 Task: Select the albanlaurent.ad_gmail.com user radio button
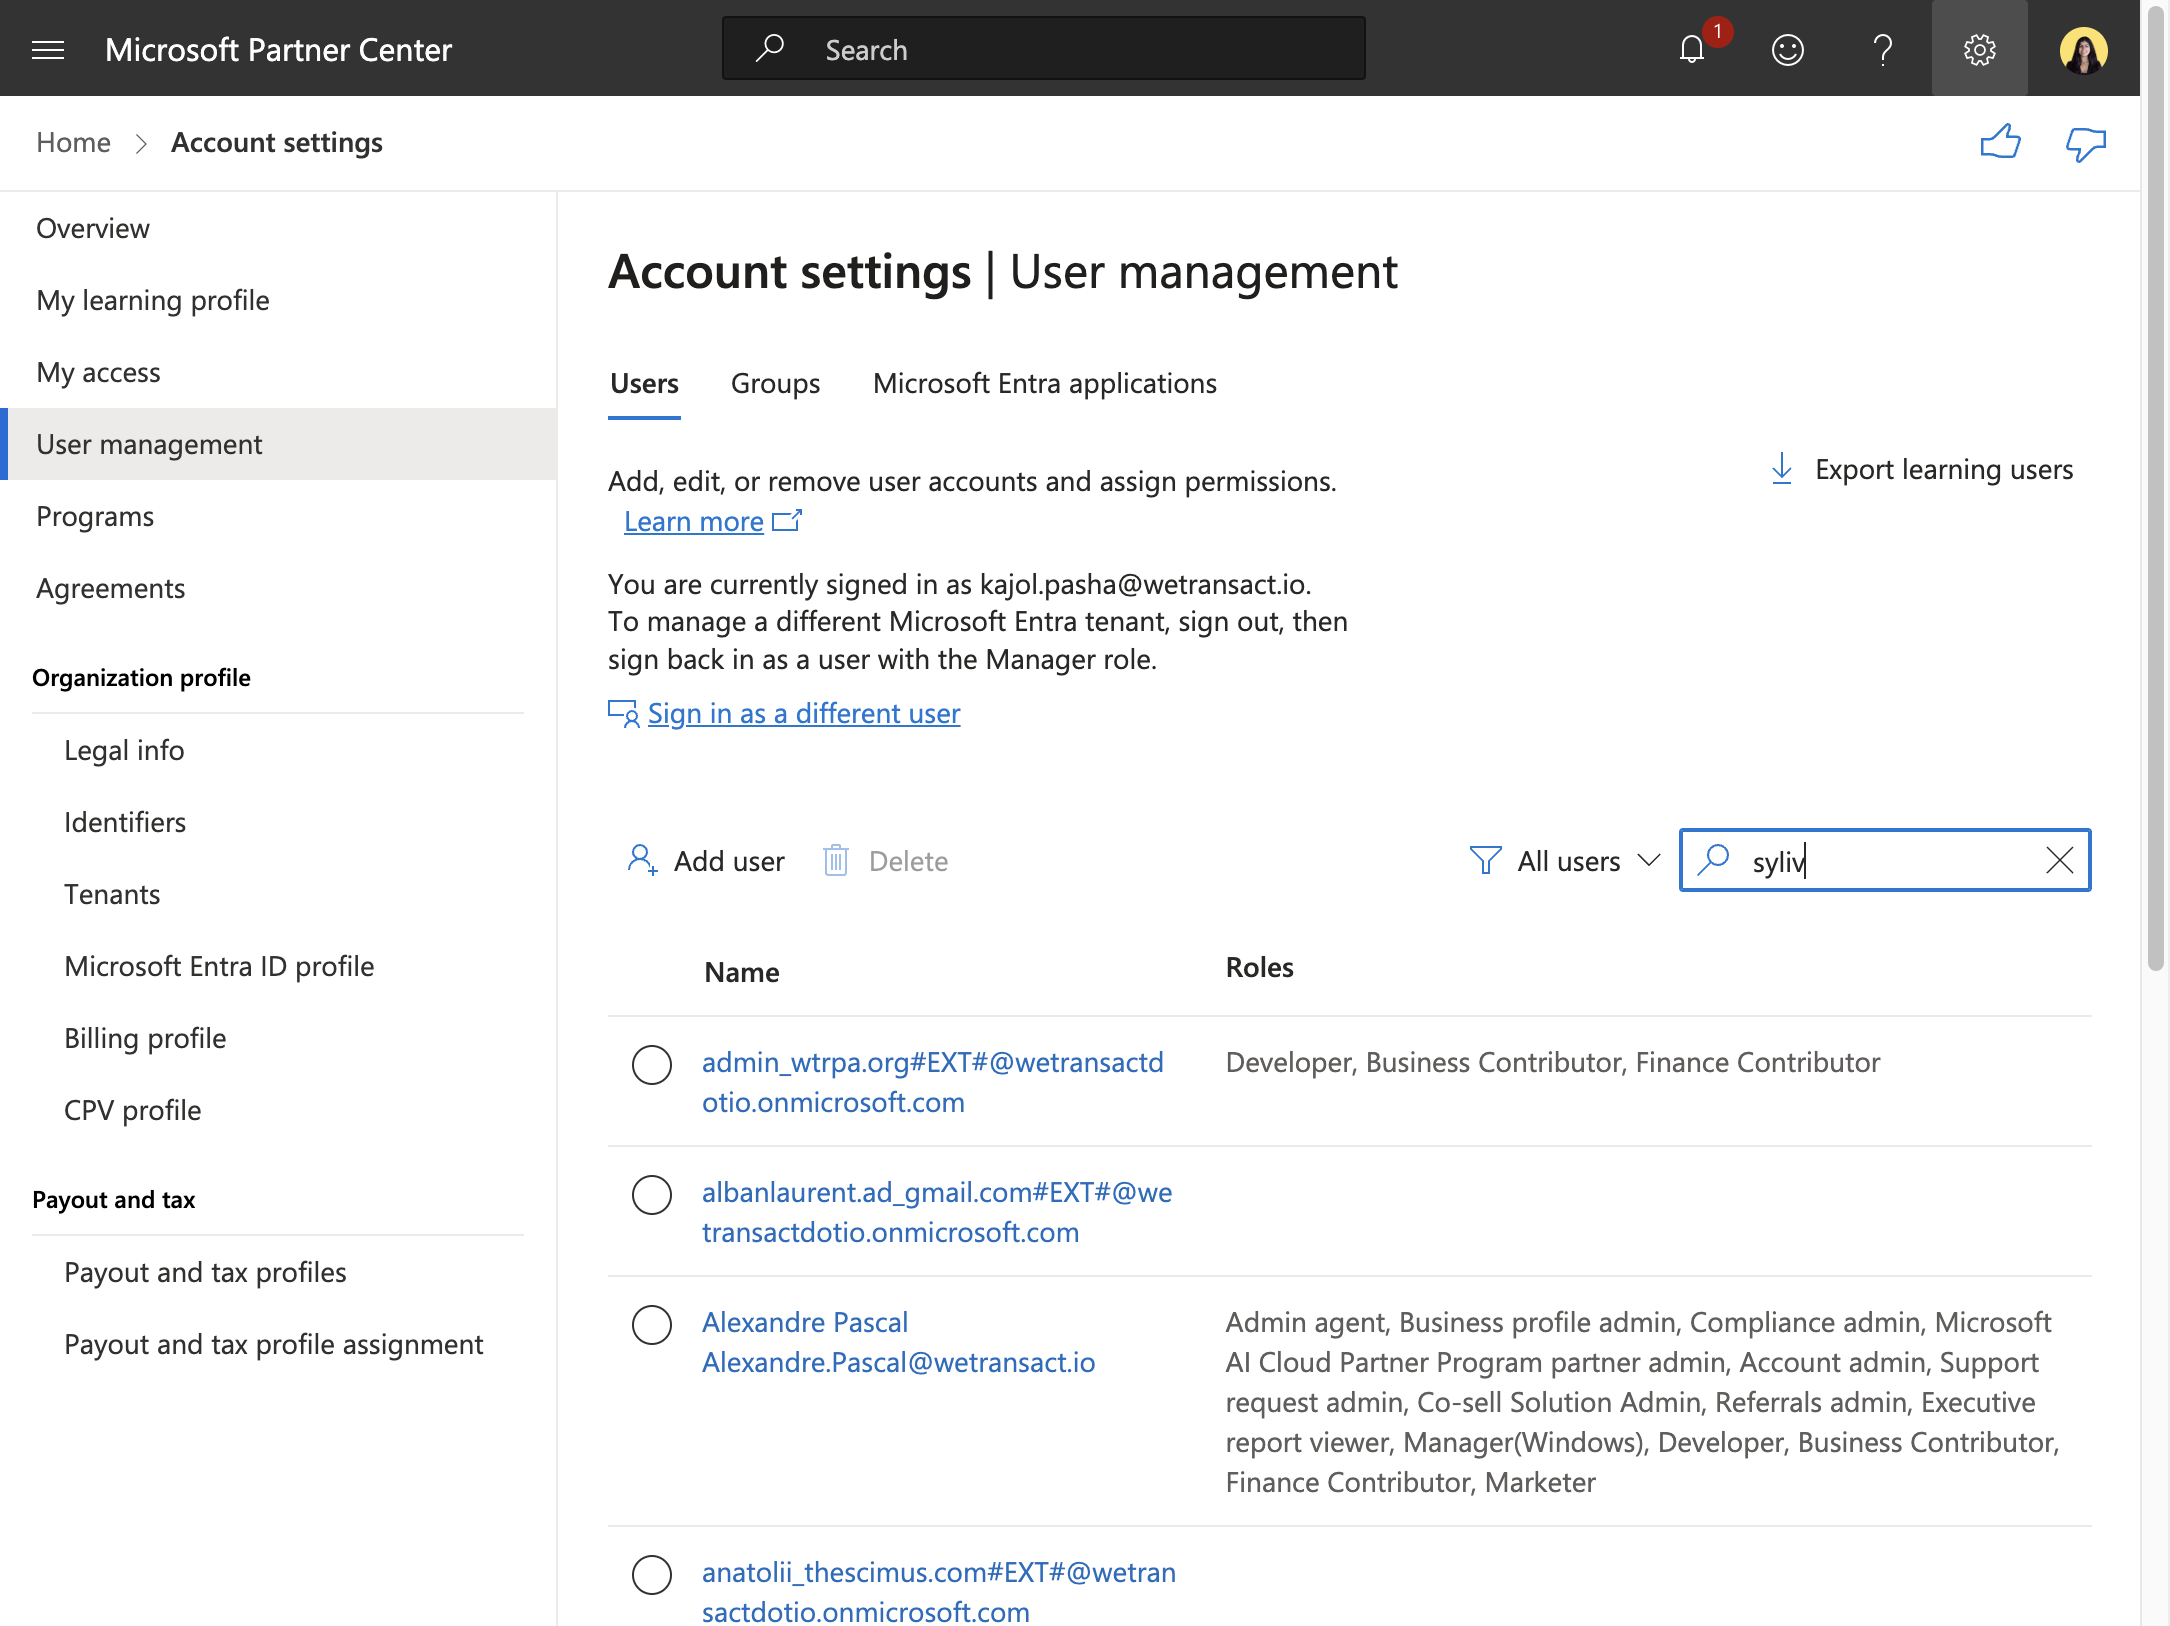[651, 1194]
